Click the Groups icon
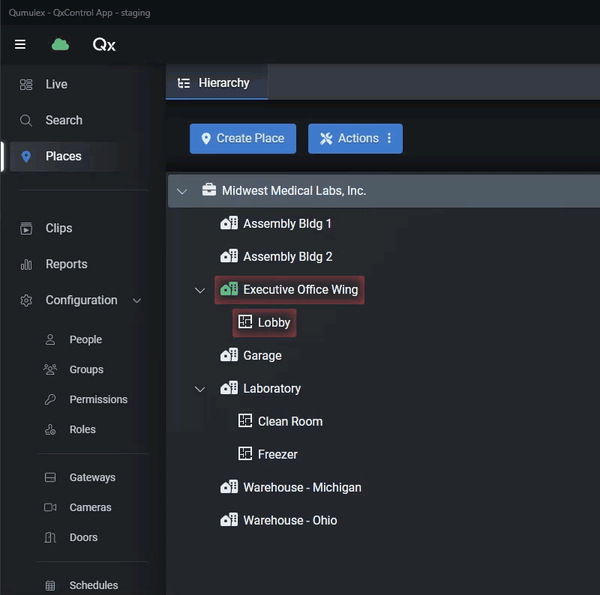The height and width of the screenshot is (595, 600). click(x=50, y=369)
